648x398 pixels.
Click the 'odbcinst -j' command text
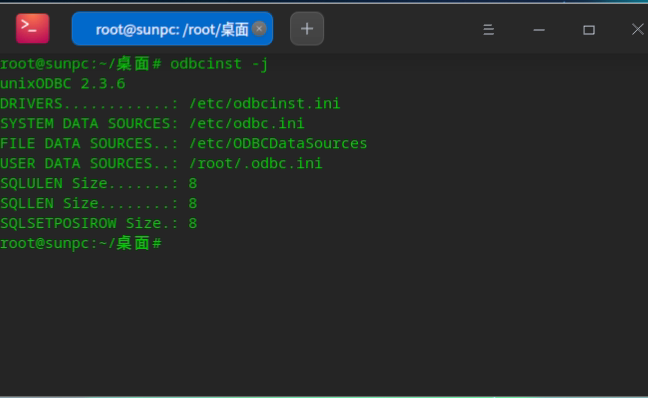click(219, 64)
